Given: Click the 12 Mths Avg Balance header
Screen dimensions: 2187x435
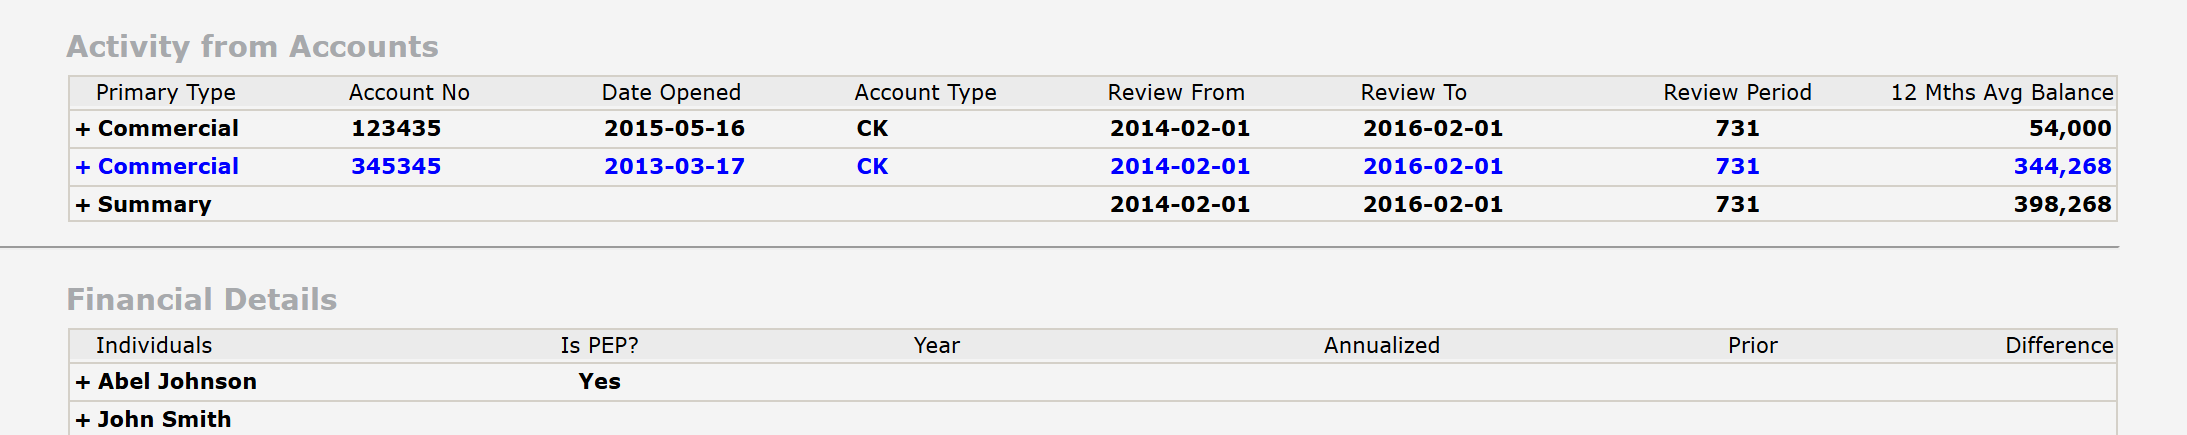Looking at the screenshot, I should click(x=2002, y=92).
